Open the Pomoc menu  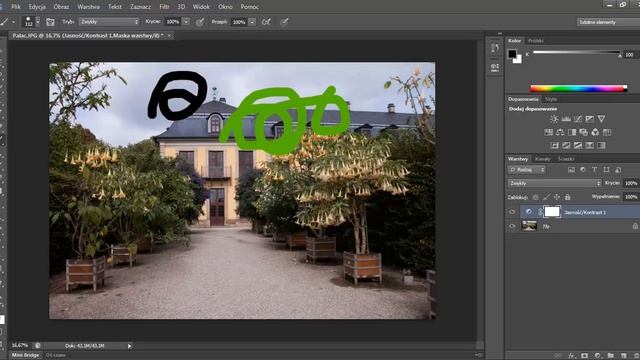(x=249, y=7)
